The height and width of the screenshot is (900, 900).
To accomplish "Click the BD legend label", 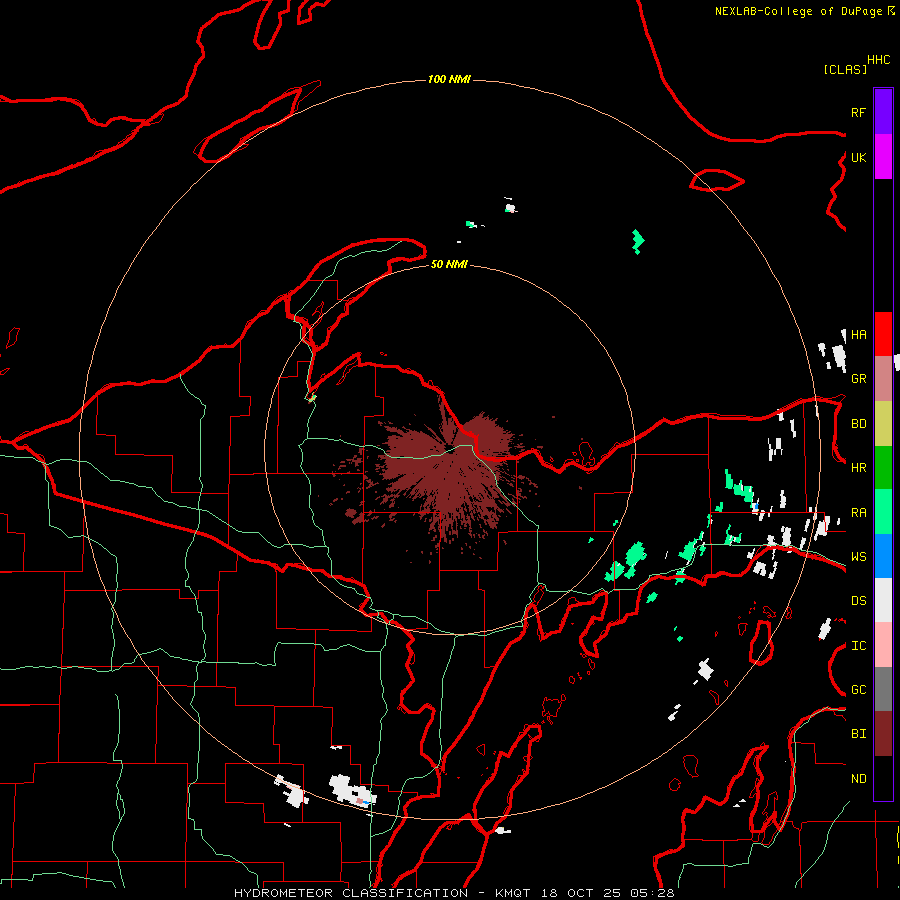I will point(858,424).
